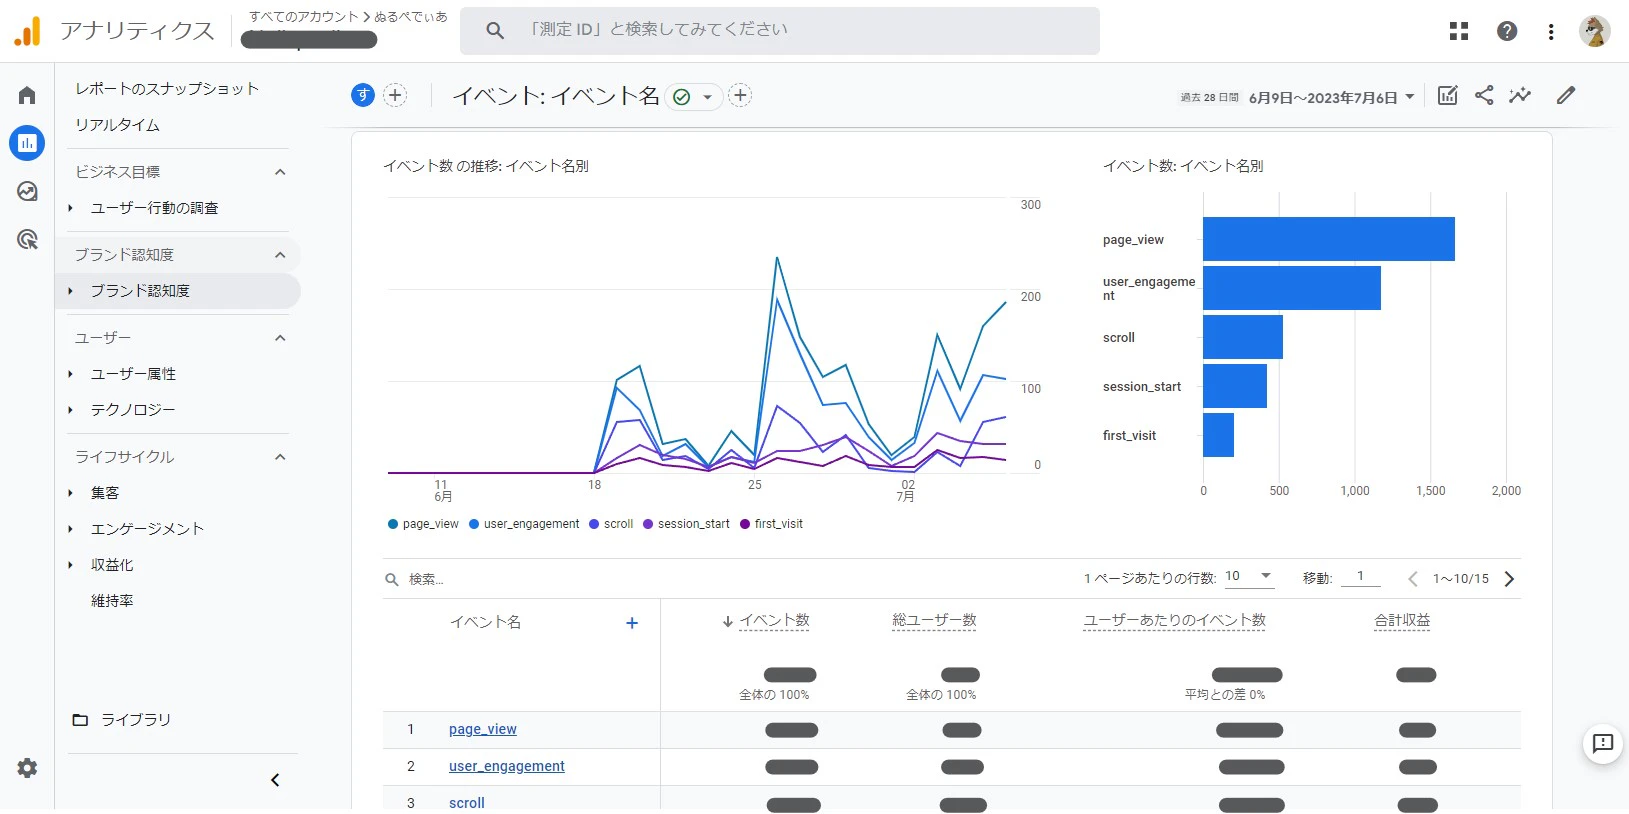The width and height of the screenshot is (1629, 814).
Task: Click the search magnifier icon in top bar
Action: point(495,30)
